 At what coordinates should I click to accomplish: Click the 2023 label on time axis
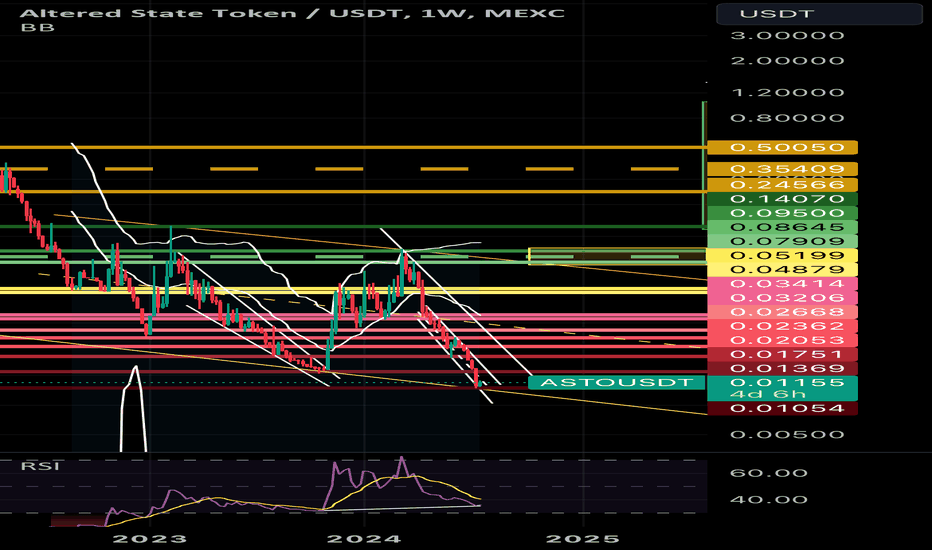pyautogui.click(x=150, y=539)
